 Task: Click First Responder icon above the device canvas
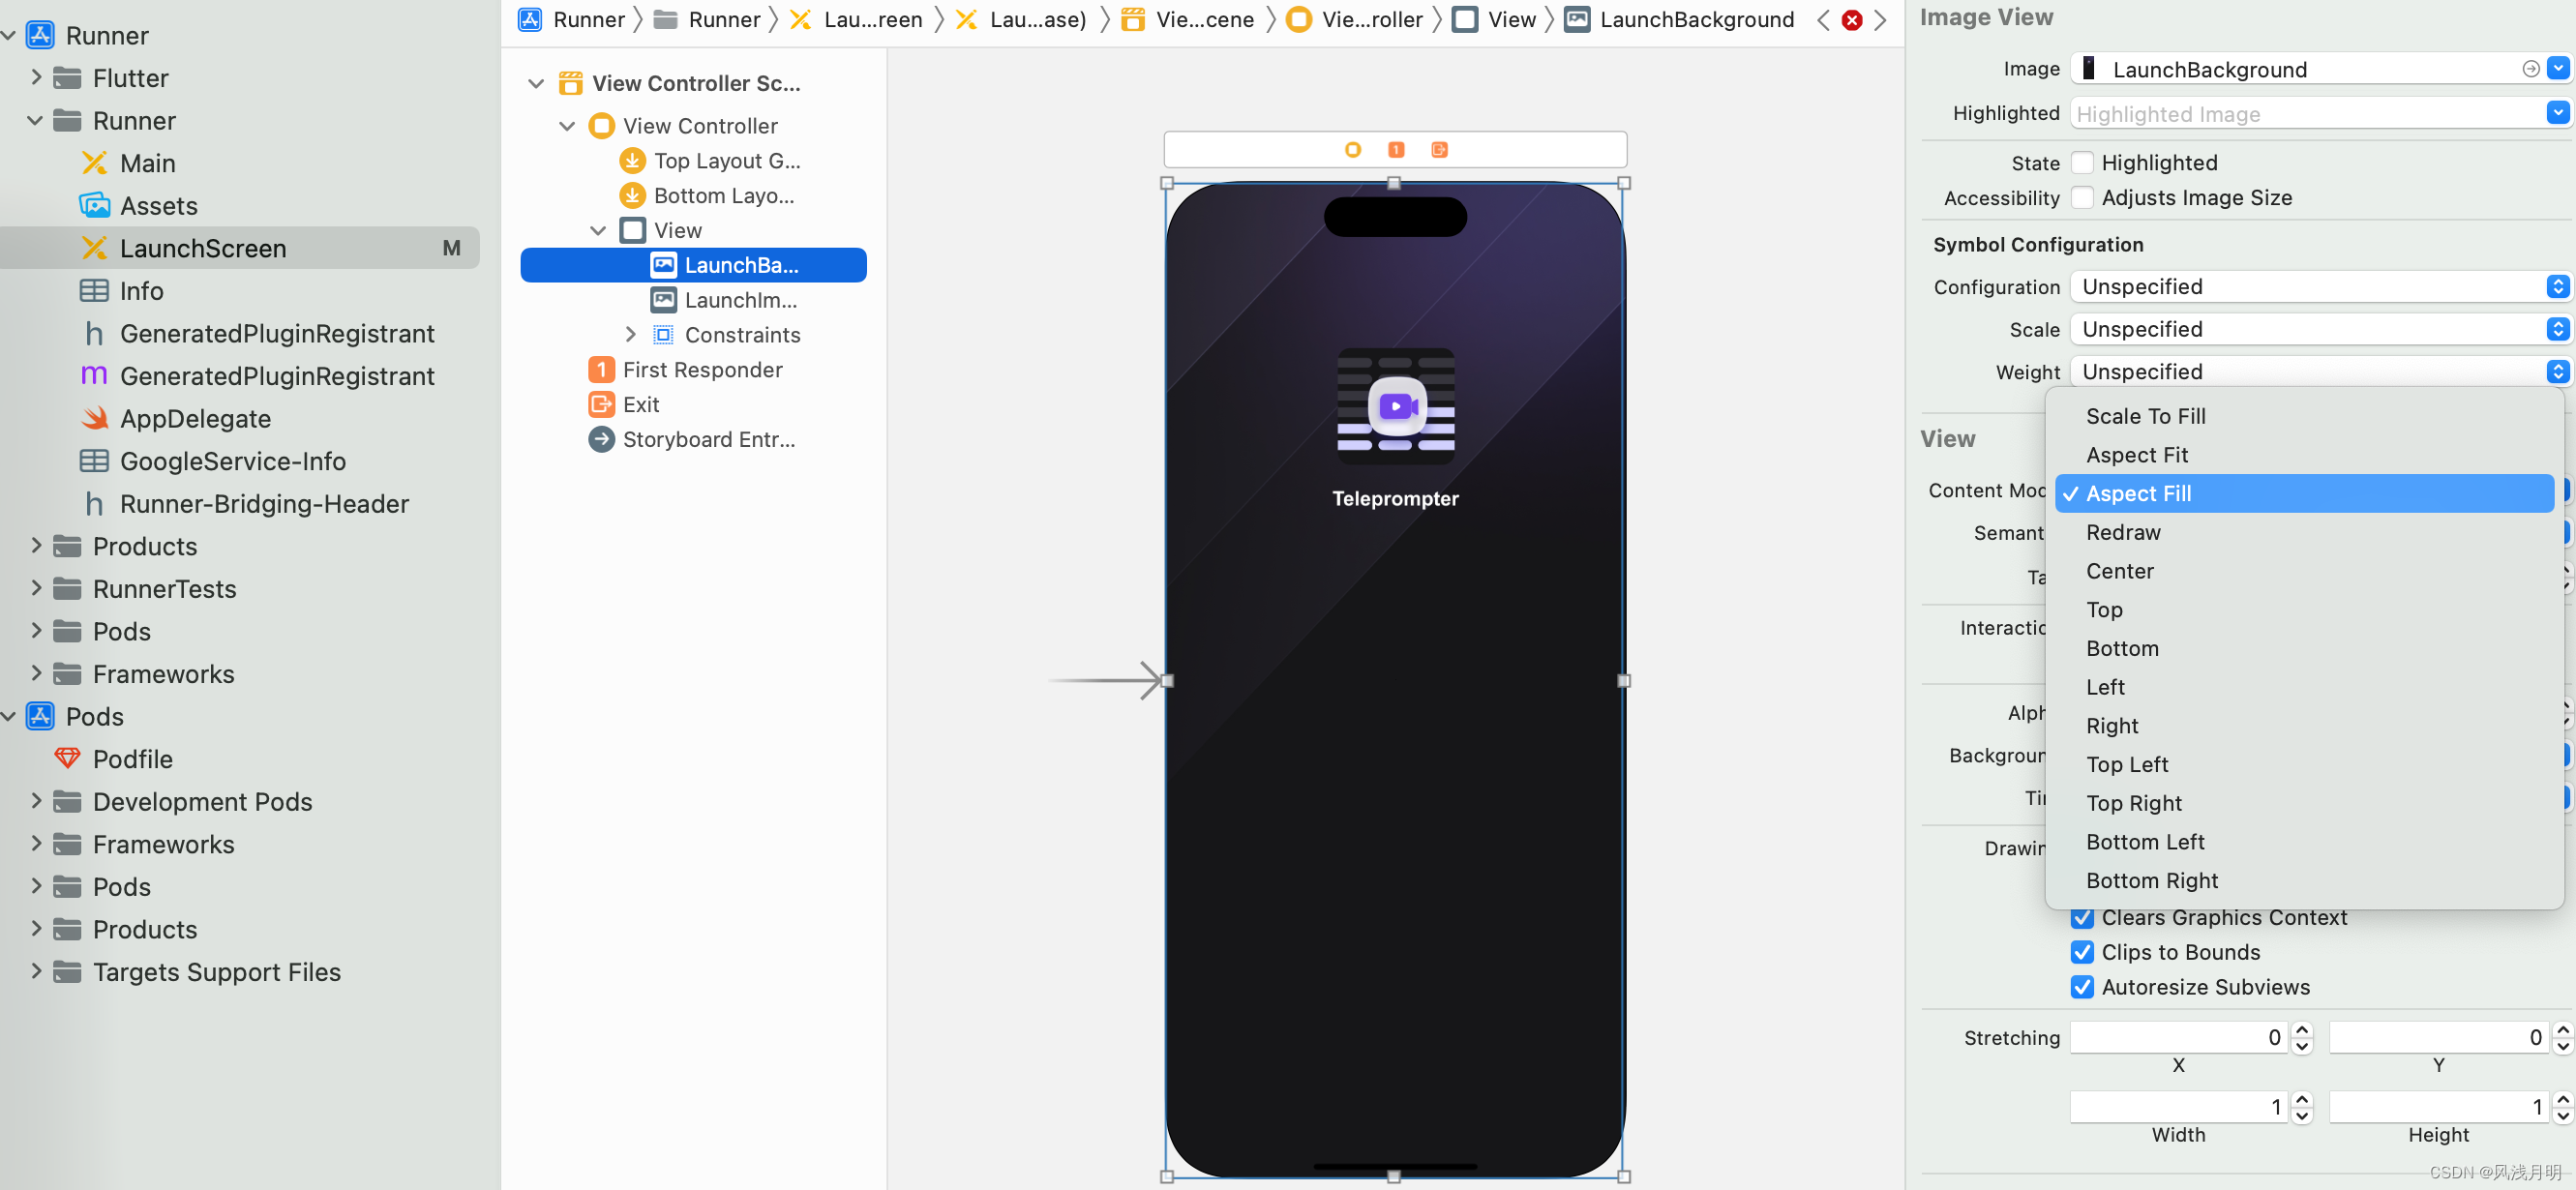(1396, 150)
